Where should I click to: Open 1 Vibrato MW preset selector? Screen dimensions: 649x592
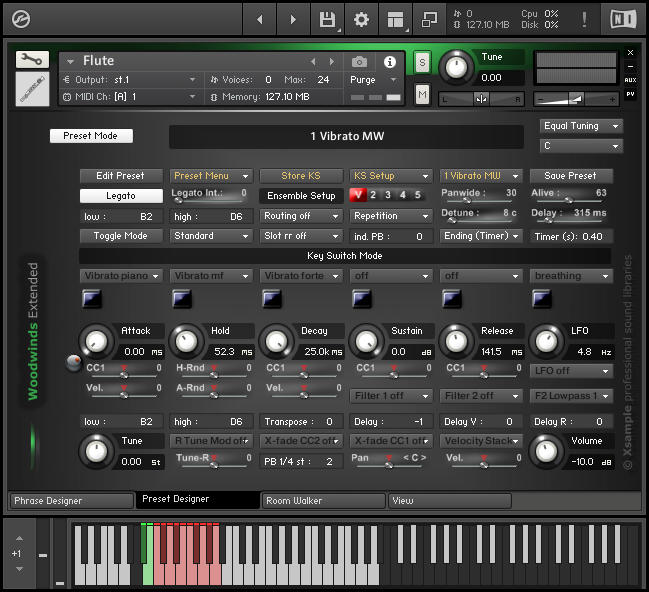[481, 176]
